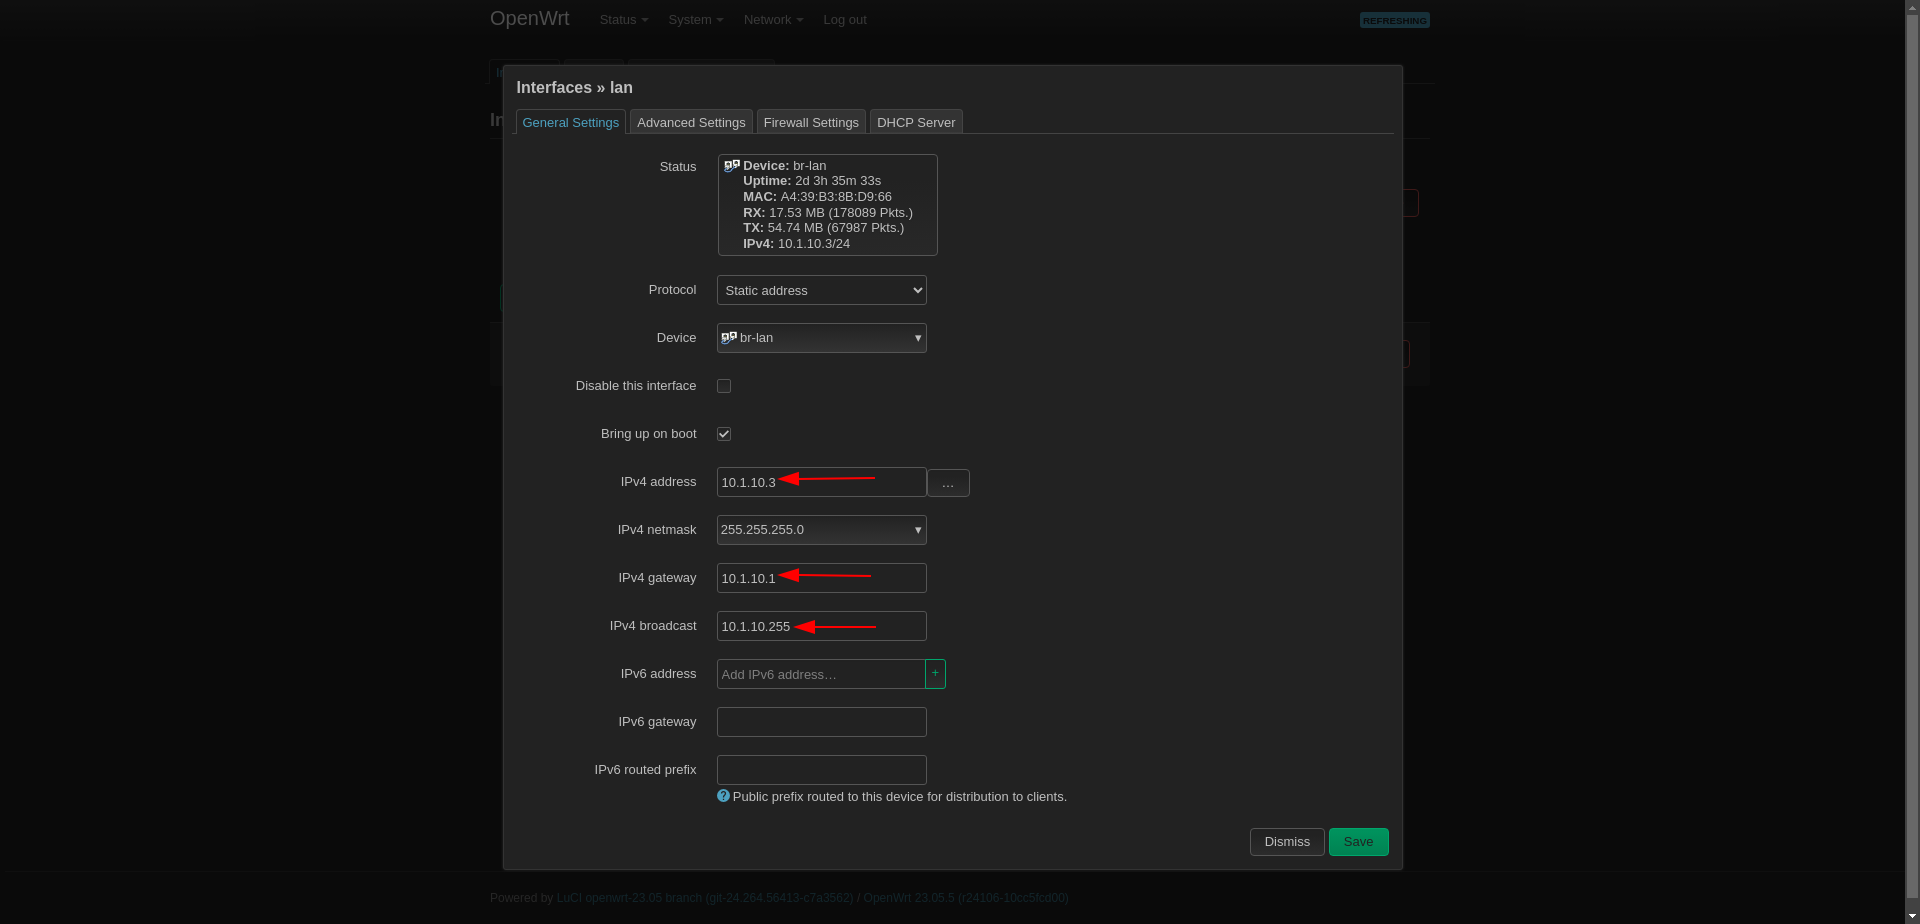Open the Network menu in top navigation

click(773, 20)
